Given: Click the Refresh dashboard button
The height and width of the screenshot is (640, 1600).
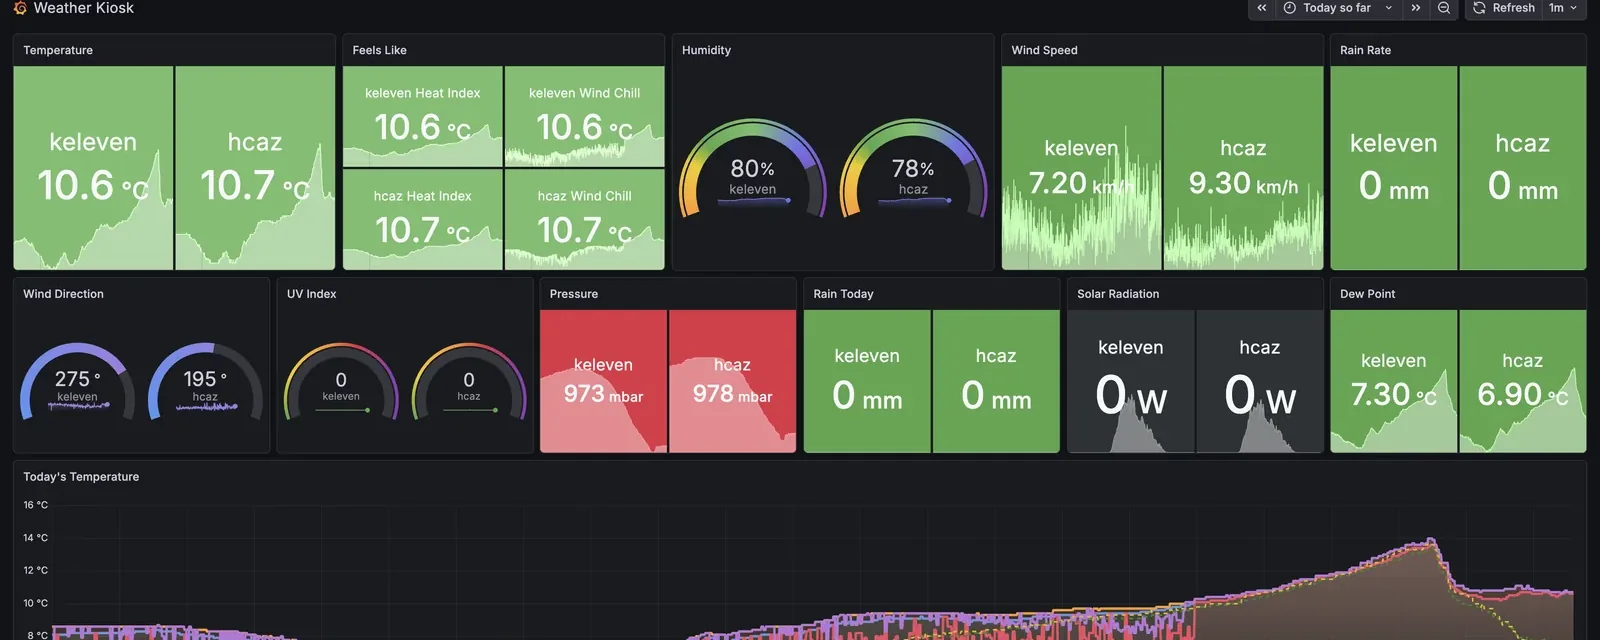Looking at the screenshot, I should pyautogui.click(x=1504, y=8).
